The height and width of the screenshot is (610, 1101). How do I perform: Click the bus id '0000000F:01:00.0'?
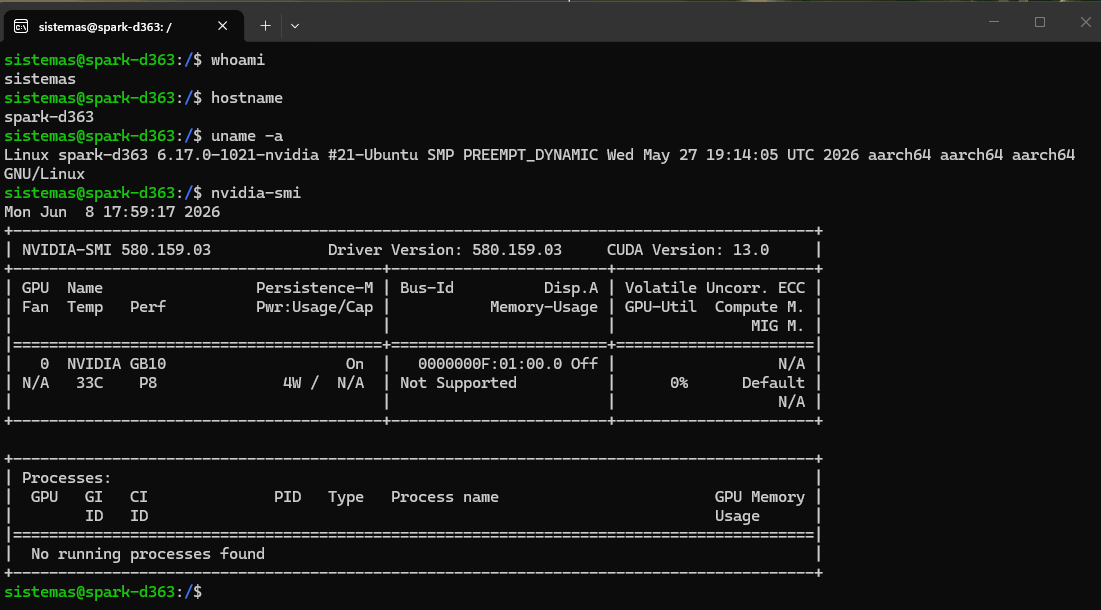tap(490, 364)
